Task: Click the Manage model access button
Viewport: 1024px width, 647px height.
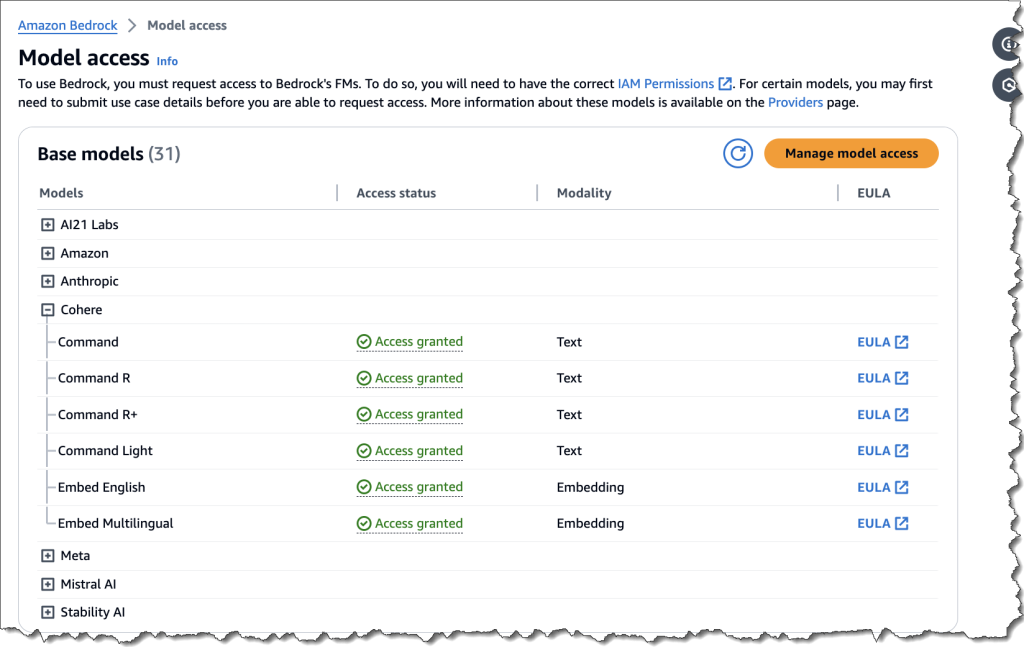Action: (851, 153)
